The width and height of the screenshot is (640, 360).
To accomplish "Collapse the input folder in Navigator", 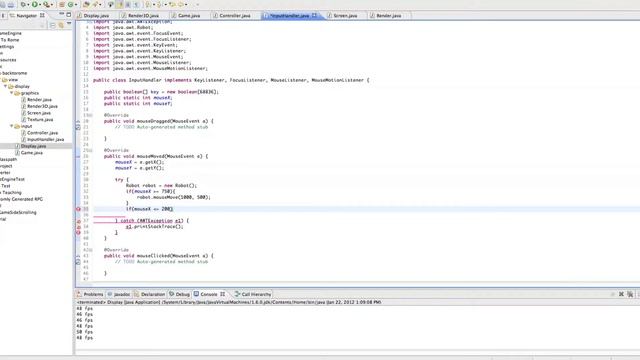I will click(x=11, y=126).
